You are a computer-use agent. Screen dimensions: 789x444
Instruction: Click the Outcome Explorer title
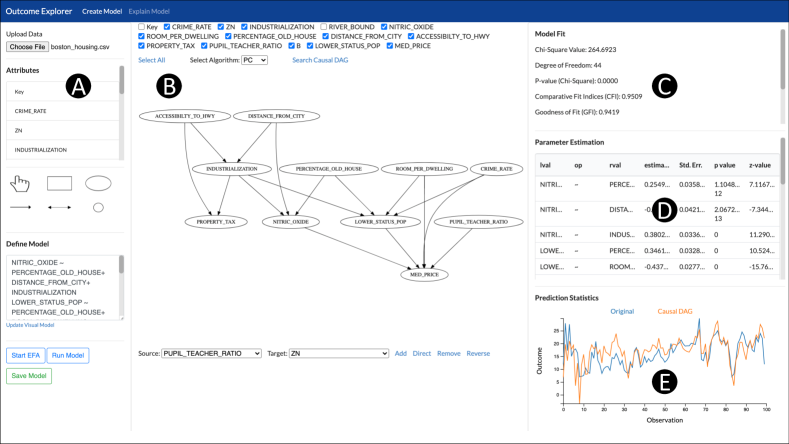[x=39, y=11]
